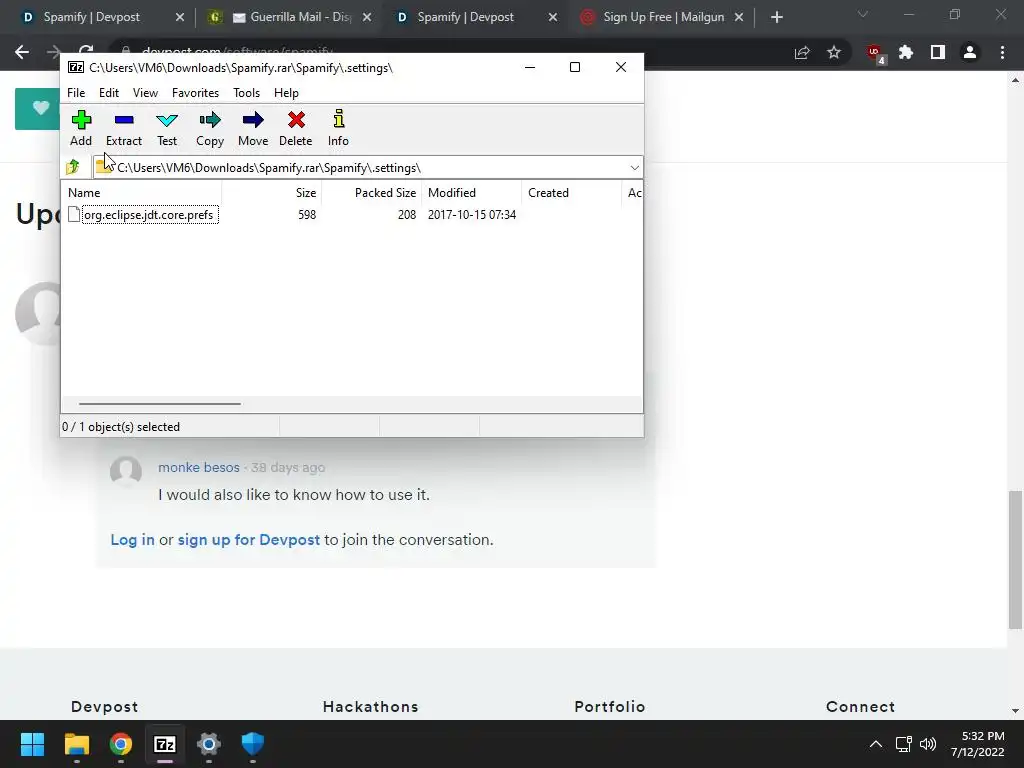Open the Favorites menu

click(x=195, y=93)
